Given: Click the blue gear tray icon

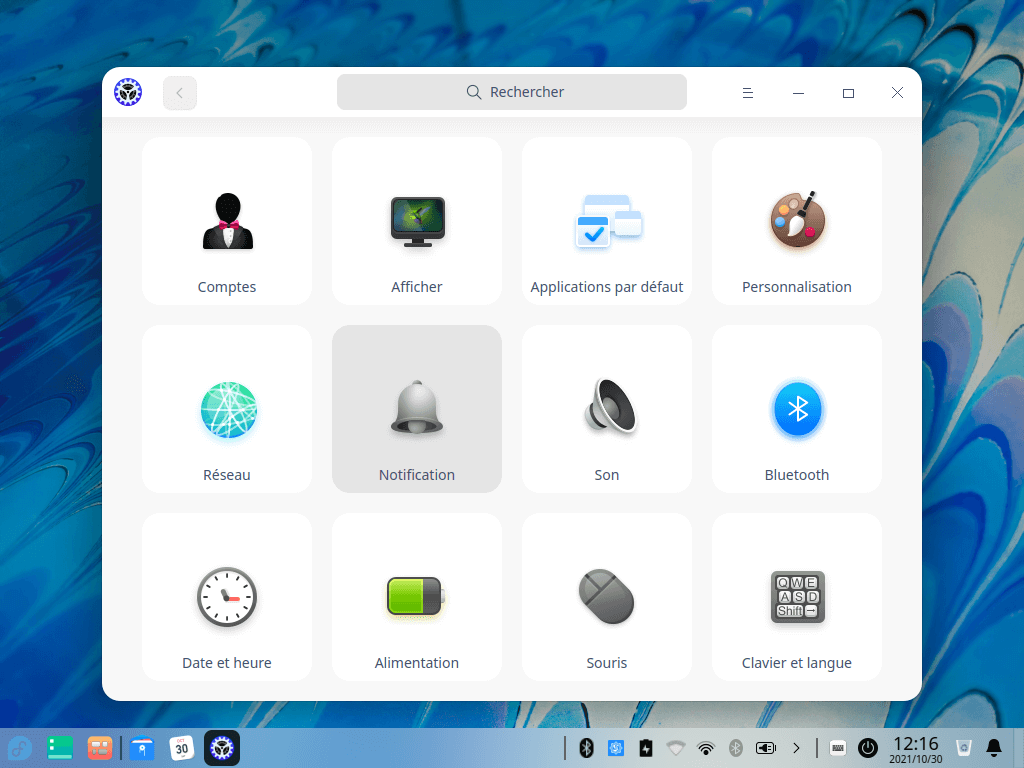Looking at the screenshot, I should [x=616, y=748].
